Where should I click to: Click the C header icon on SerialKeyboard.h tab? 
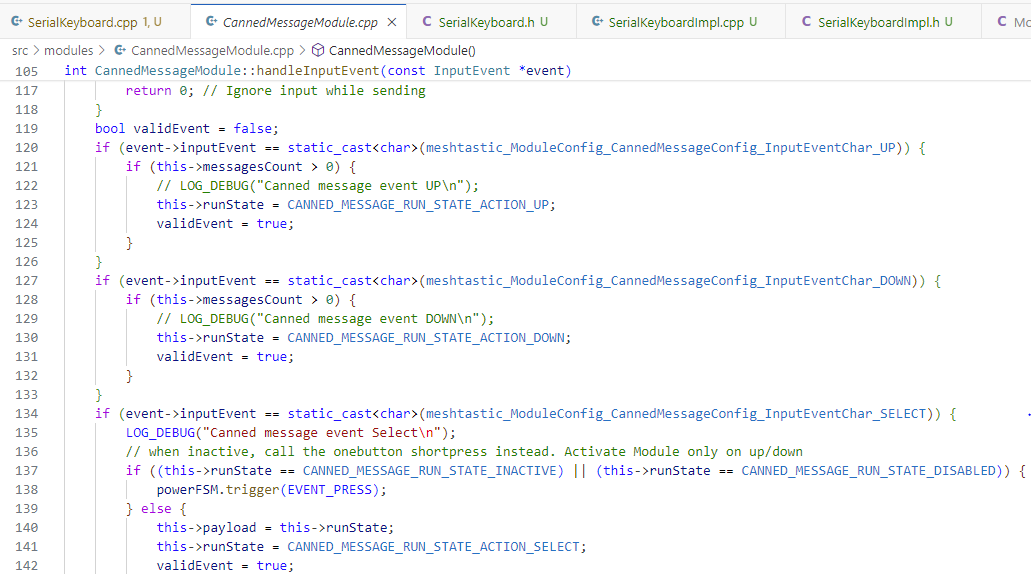coord(427,21)
